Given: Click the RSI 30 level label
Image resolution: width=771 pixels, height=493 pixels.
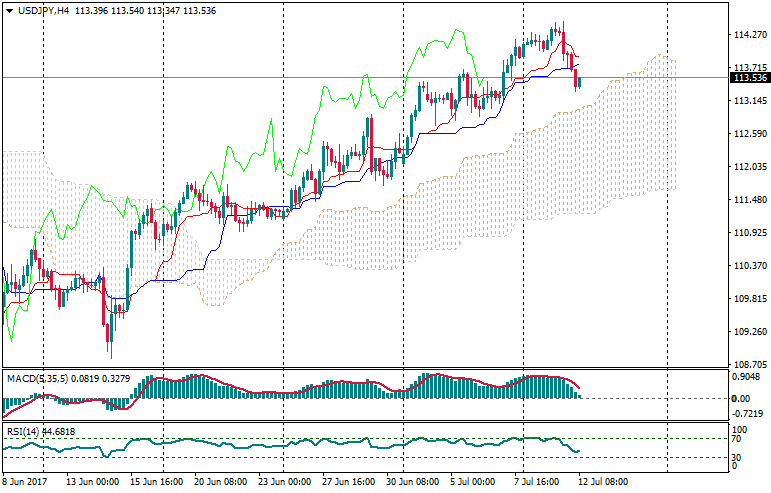Looking at the screenshot, I should point(737,457).
